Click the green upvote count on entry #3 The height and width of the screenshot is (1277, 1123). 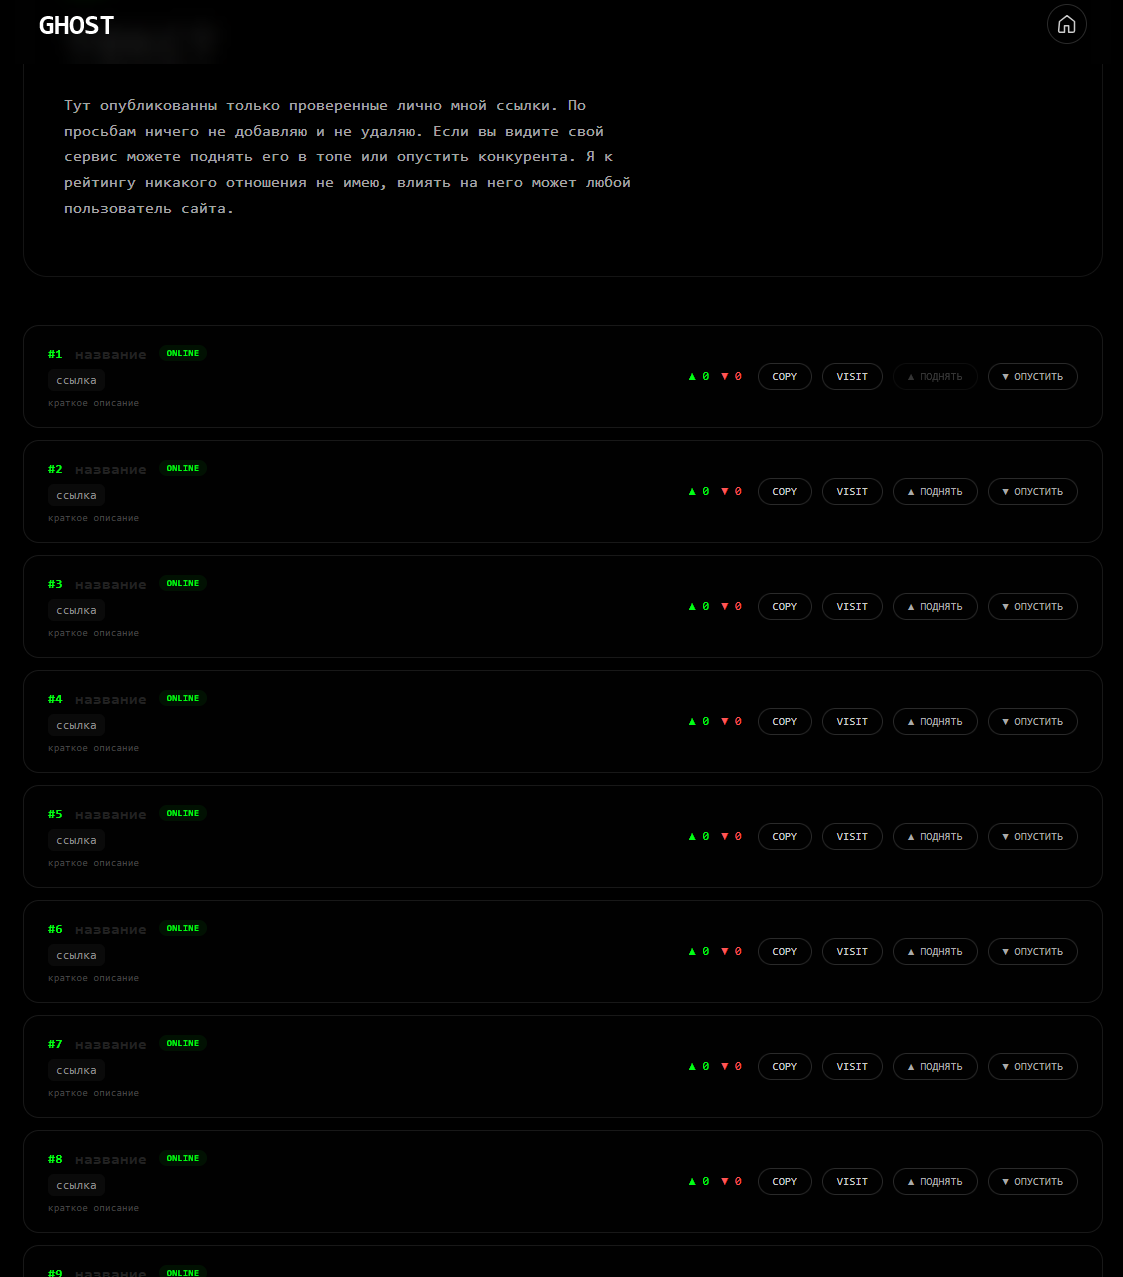(699, 607)
